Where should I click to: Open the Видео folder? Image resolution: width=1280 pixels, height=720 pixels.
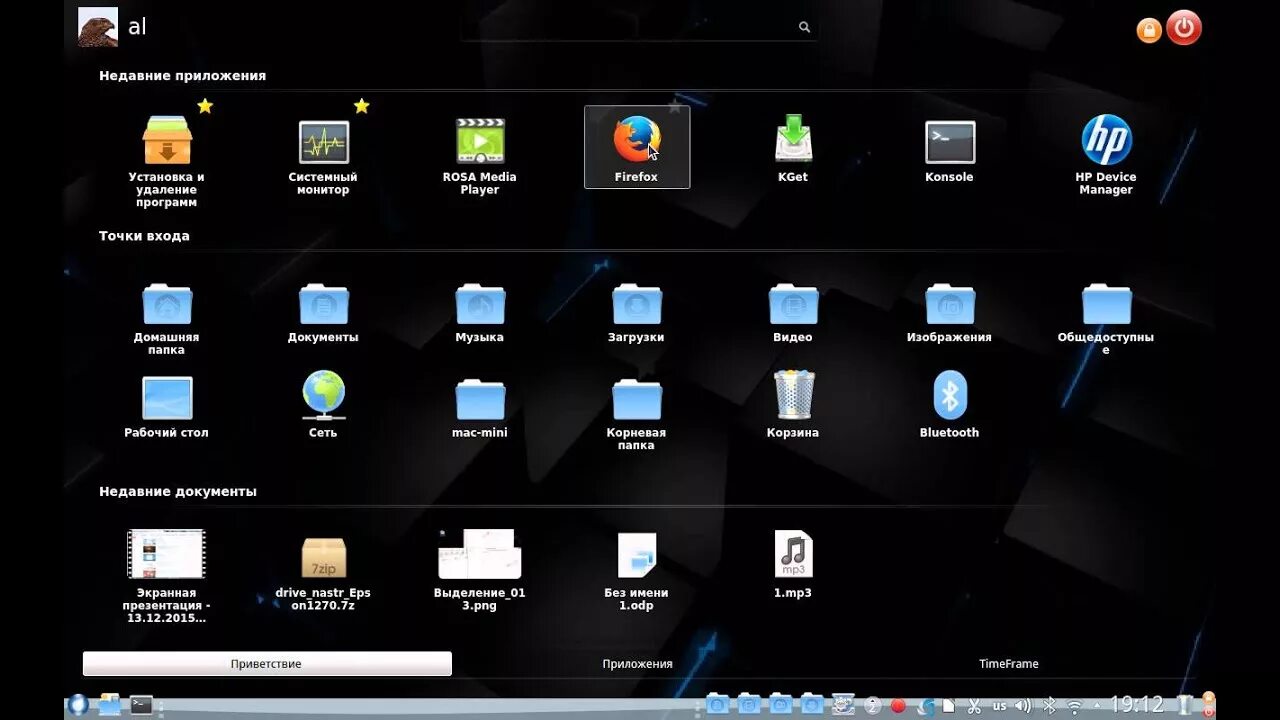coord(793,313)
